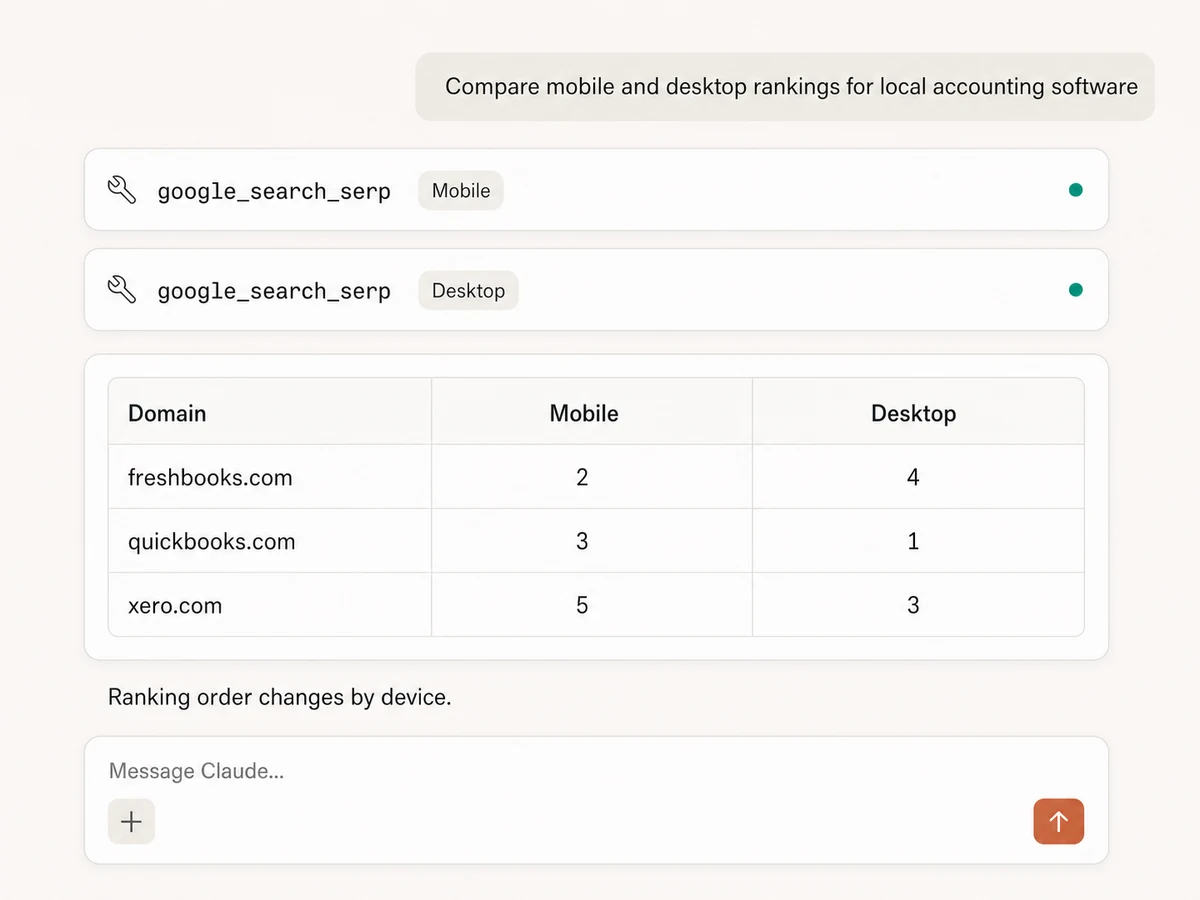Click the Desktop tag badge
Viewport: 1200px width, 900px height.
468,290
